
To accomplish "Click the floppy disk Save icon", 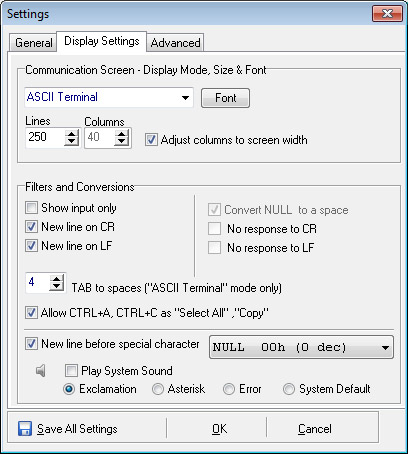I will pyautogui.click(x=25, y=428).
